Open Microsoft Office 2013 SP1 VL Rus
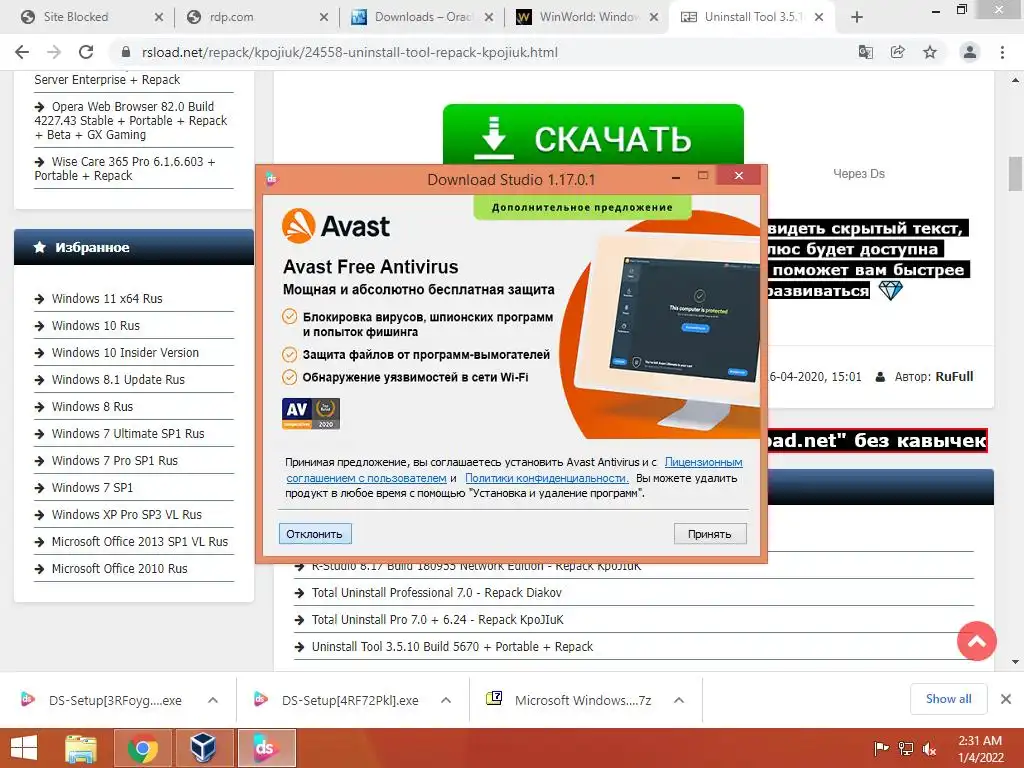The image size is (1024, 768). point(140,541)
